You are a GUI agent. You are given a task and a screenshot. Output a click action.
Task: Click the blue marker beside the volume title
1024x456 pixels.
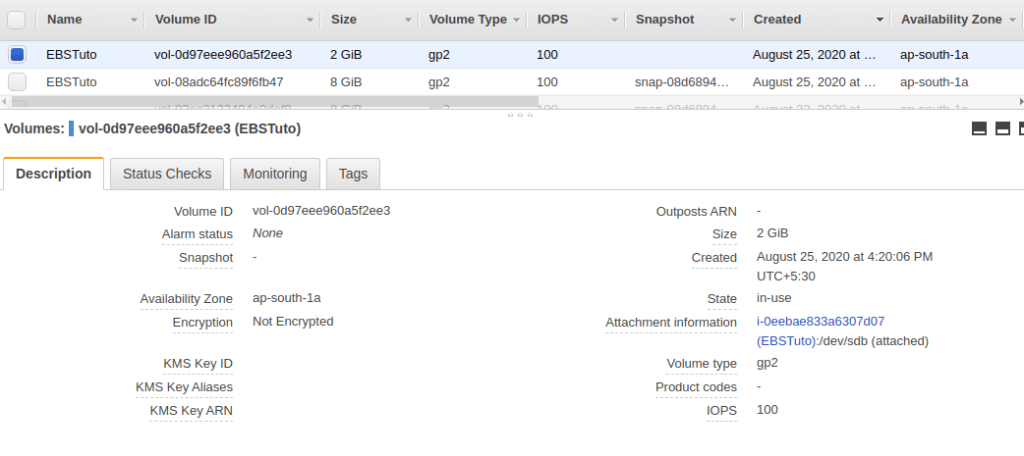(72, 129)
